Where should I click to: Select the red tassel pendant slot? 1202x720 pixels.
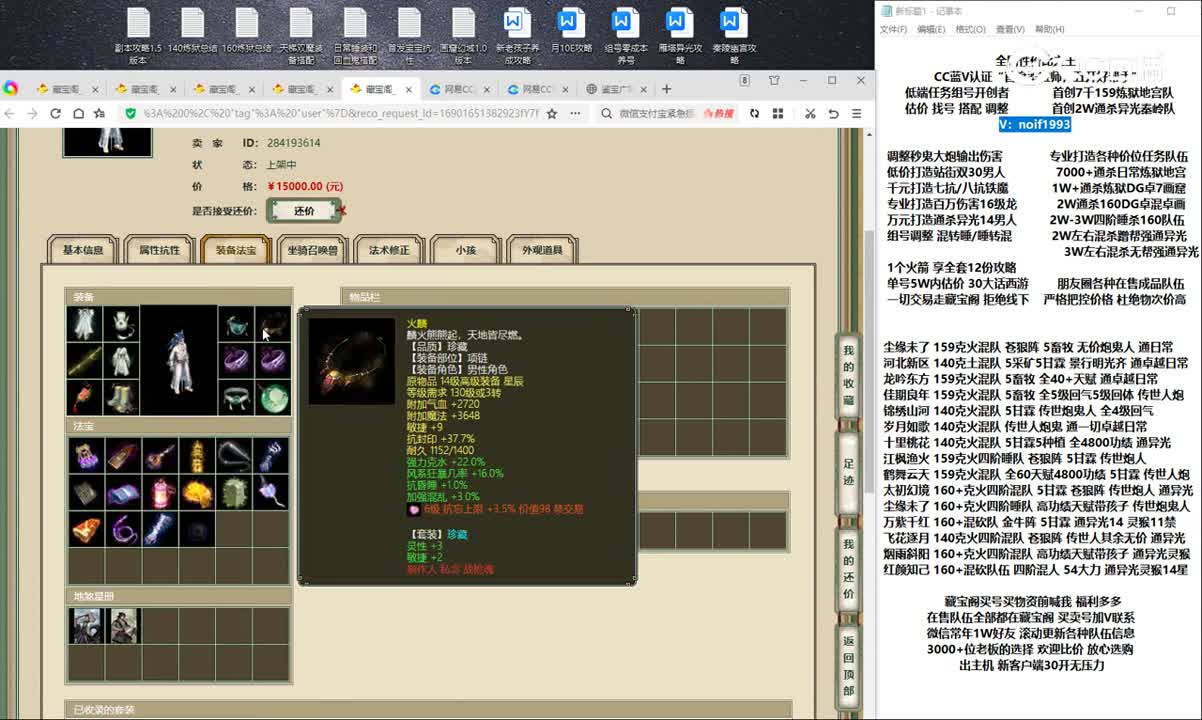pyautogui.click(x=84, y=397)
